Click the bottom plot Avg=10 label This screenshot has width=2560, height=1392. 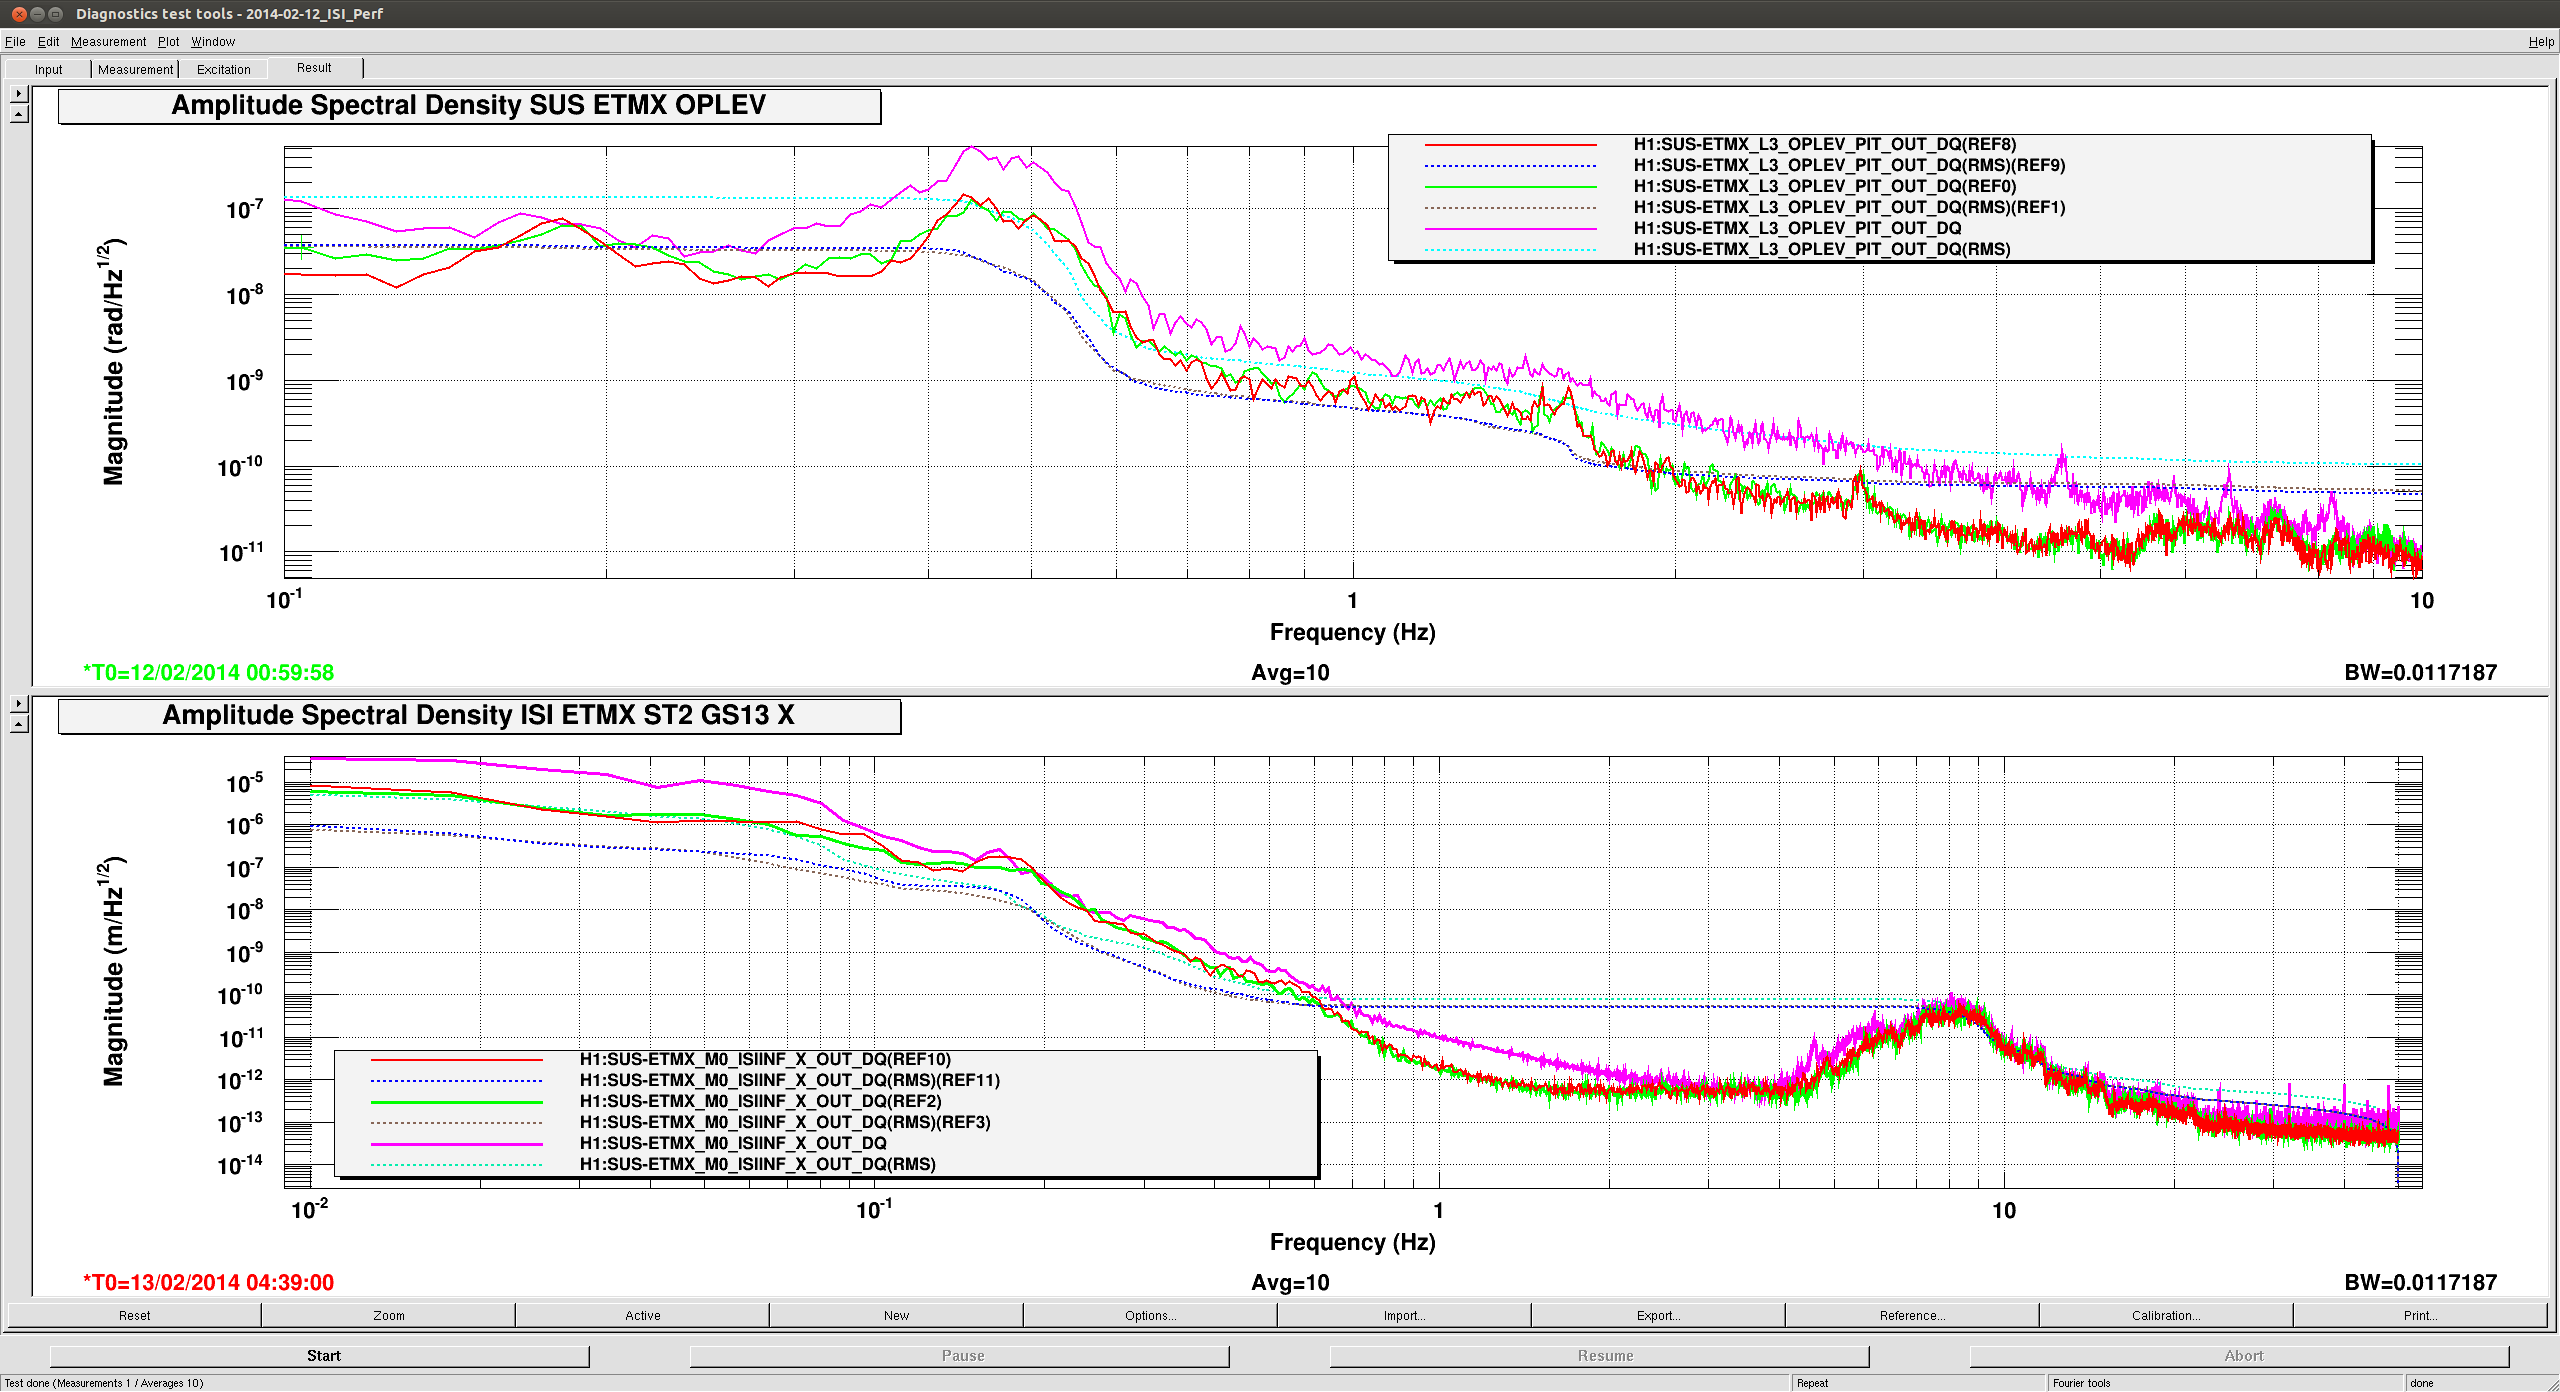tap(1290, 1283)
